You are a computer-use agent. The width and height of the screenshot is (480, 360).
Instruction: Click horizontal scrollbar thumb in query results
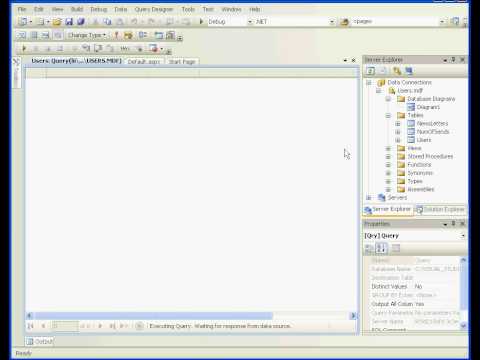click(x=153, y=316)
